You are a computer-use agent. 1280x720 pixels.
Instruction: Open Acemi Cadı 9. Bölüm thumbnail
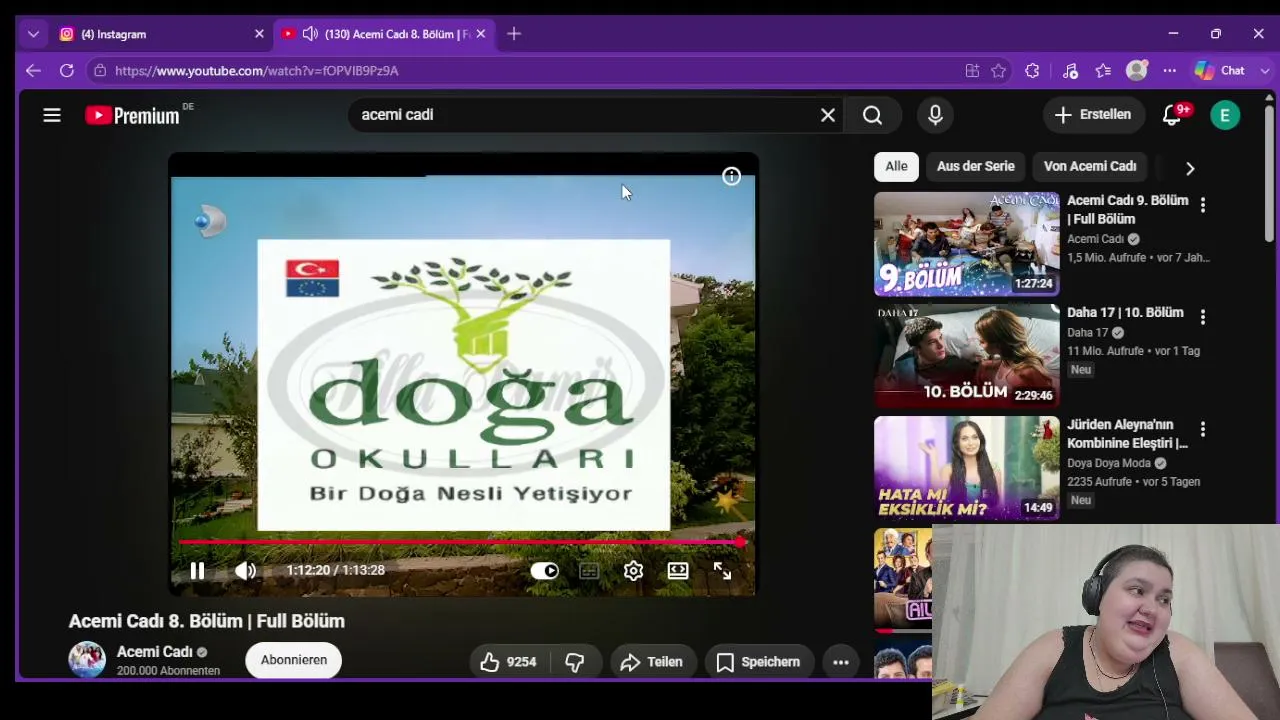click(x=967, y=244)
